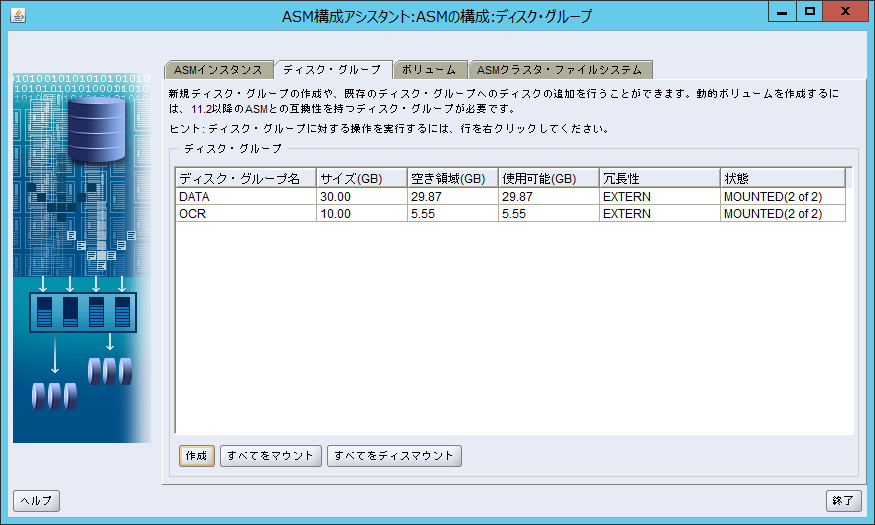
Task: Click MOUNTED(2 of 2) status of DATA
Action: [x=782, y=196]
